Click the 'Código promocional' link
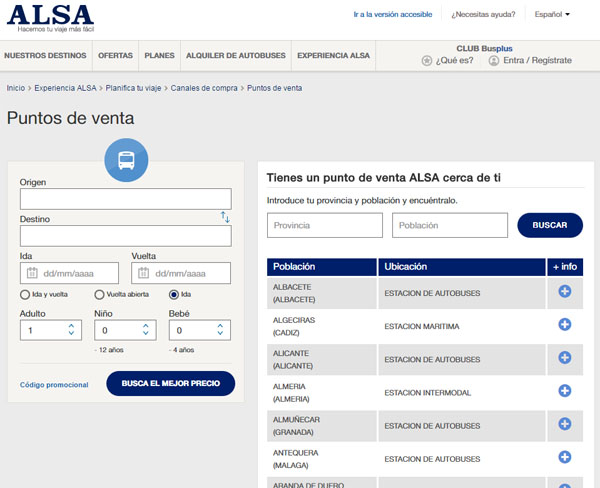Screen dimensions: 600x488 54,385
